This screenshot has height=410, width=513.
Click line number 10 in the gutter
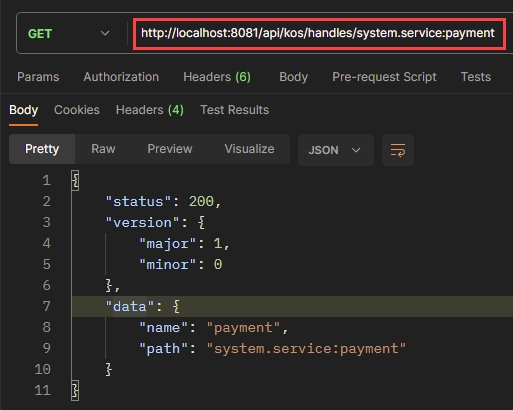[42, 369]
